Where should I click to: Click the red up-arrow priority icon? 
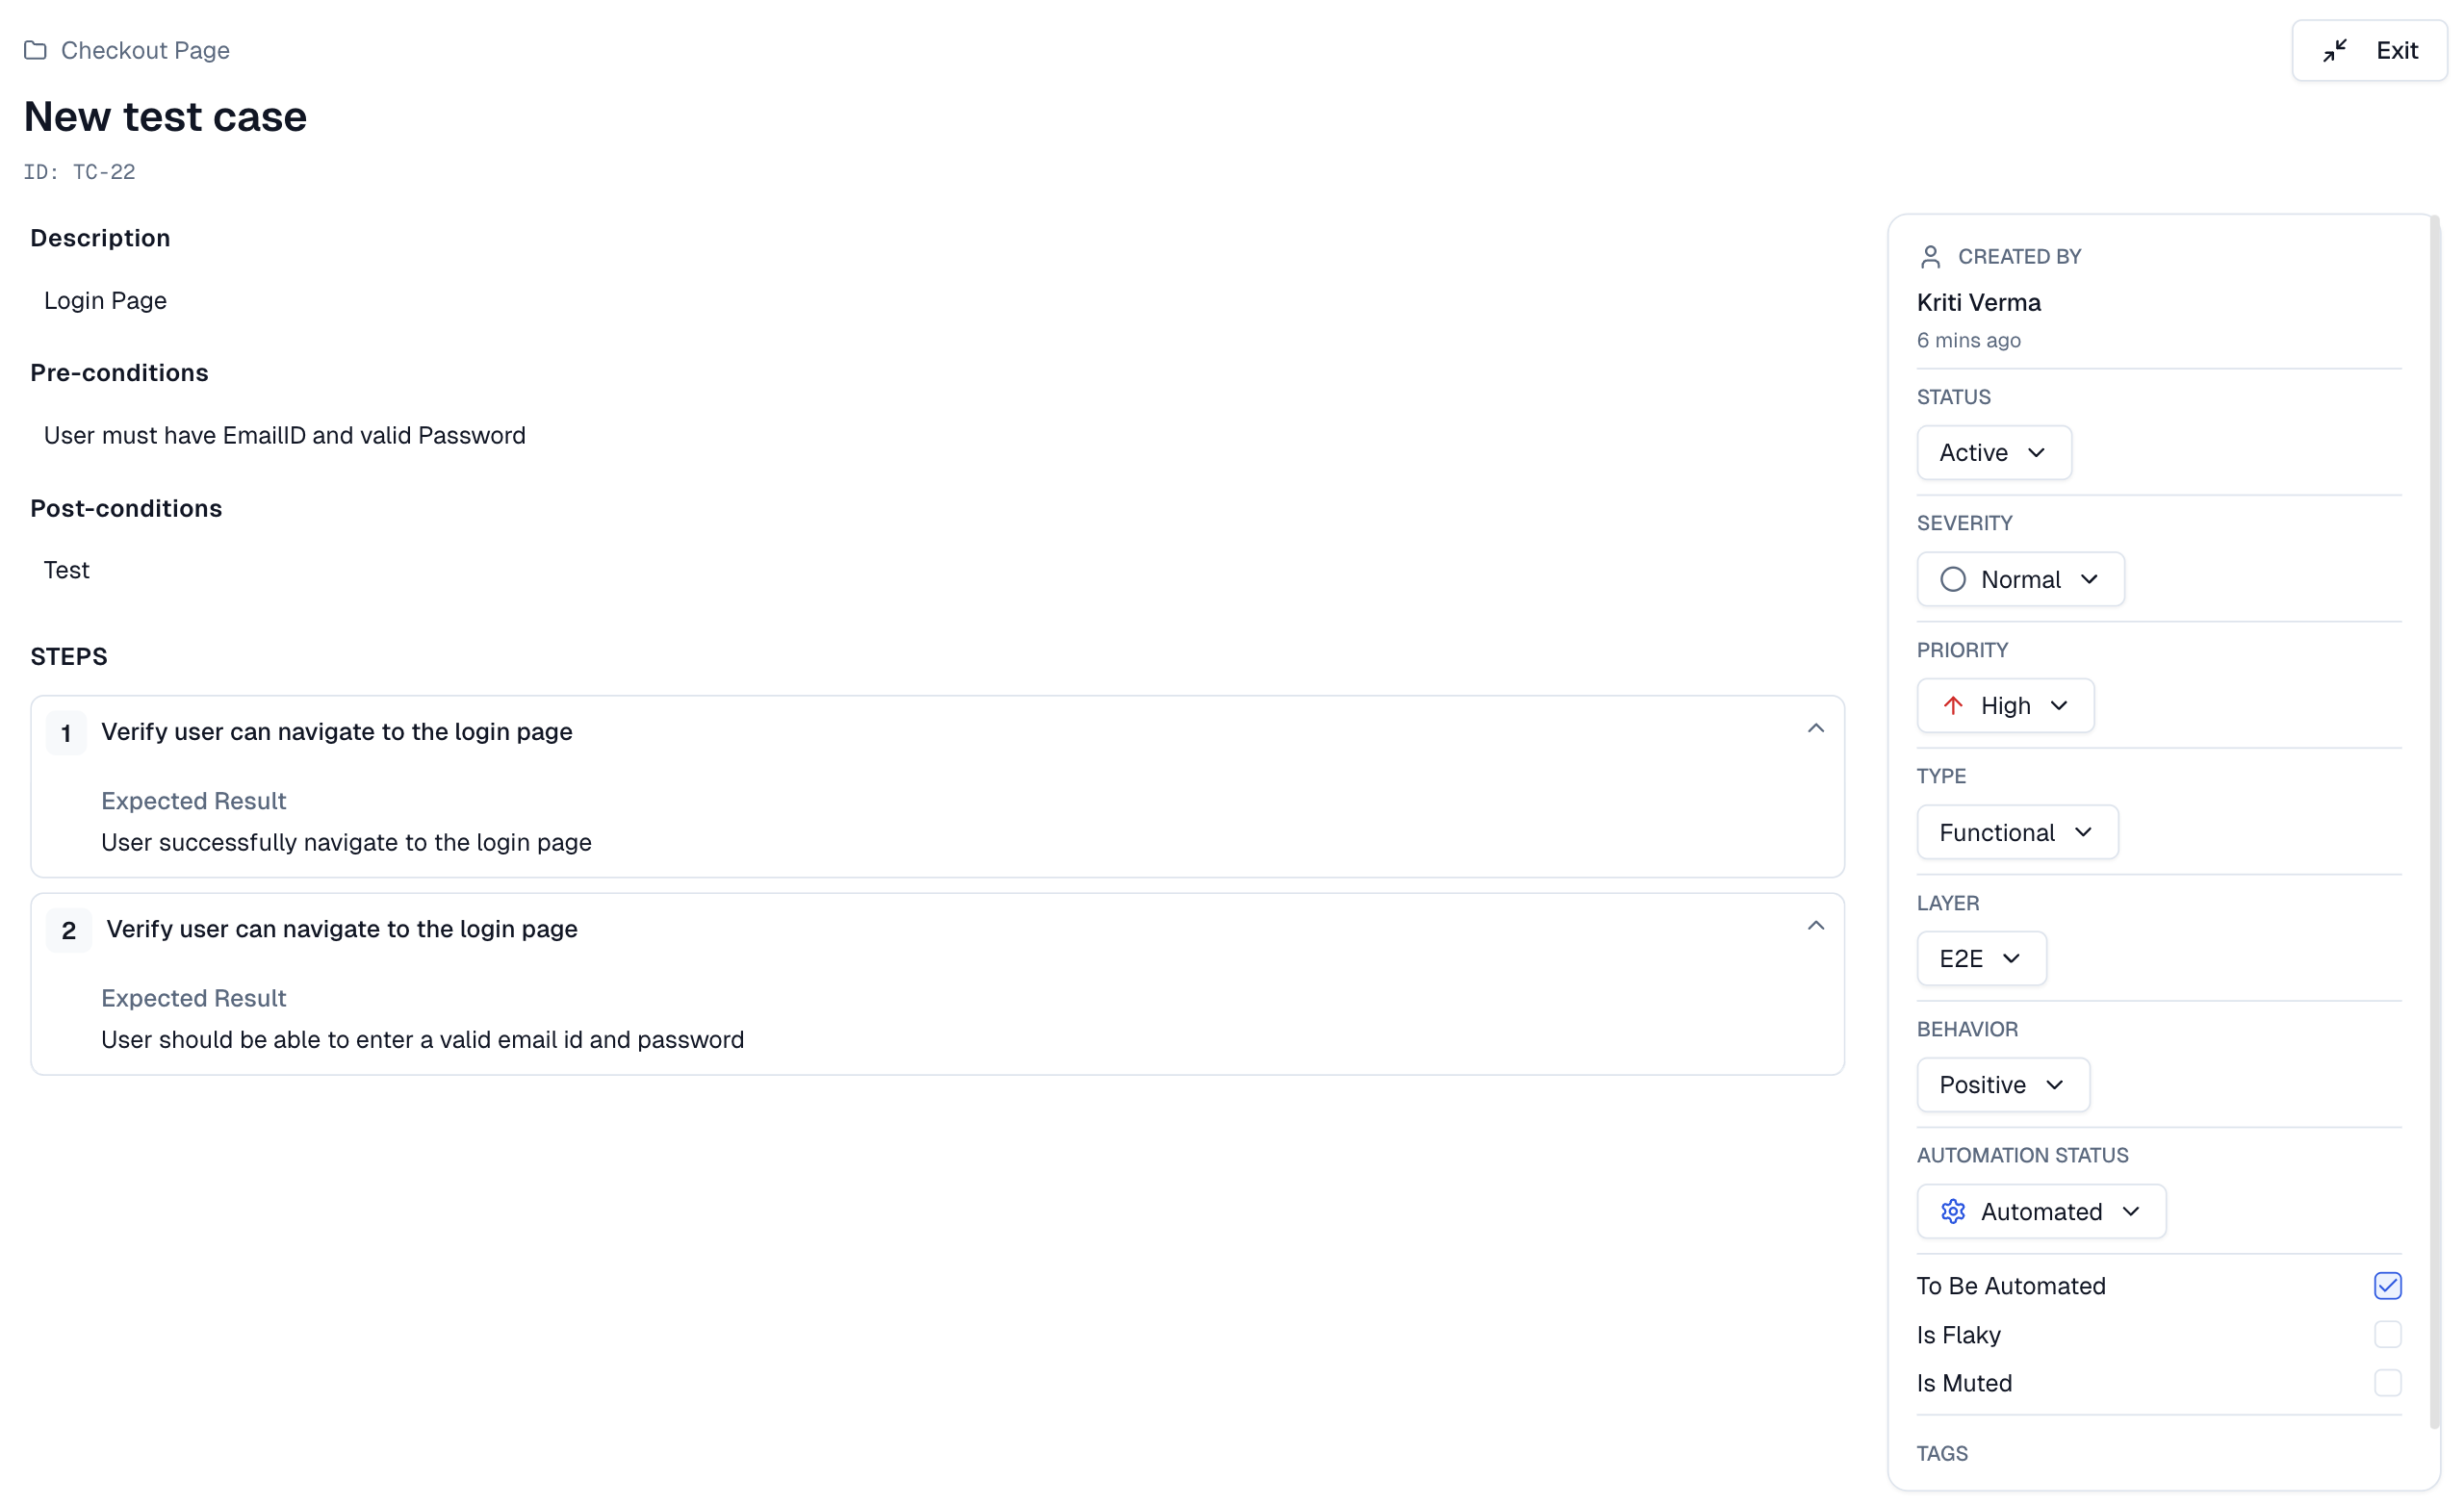[1952, 706]
